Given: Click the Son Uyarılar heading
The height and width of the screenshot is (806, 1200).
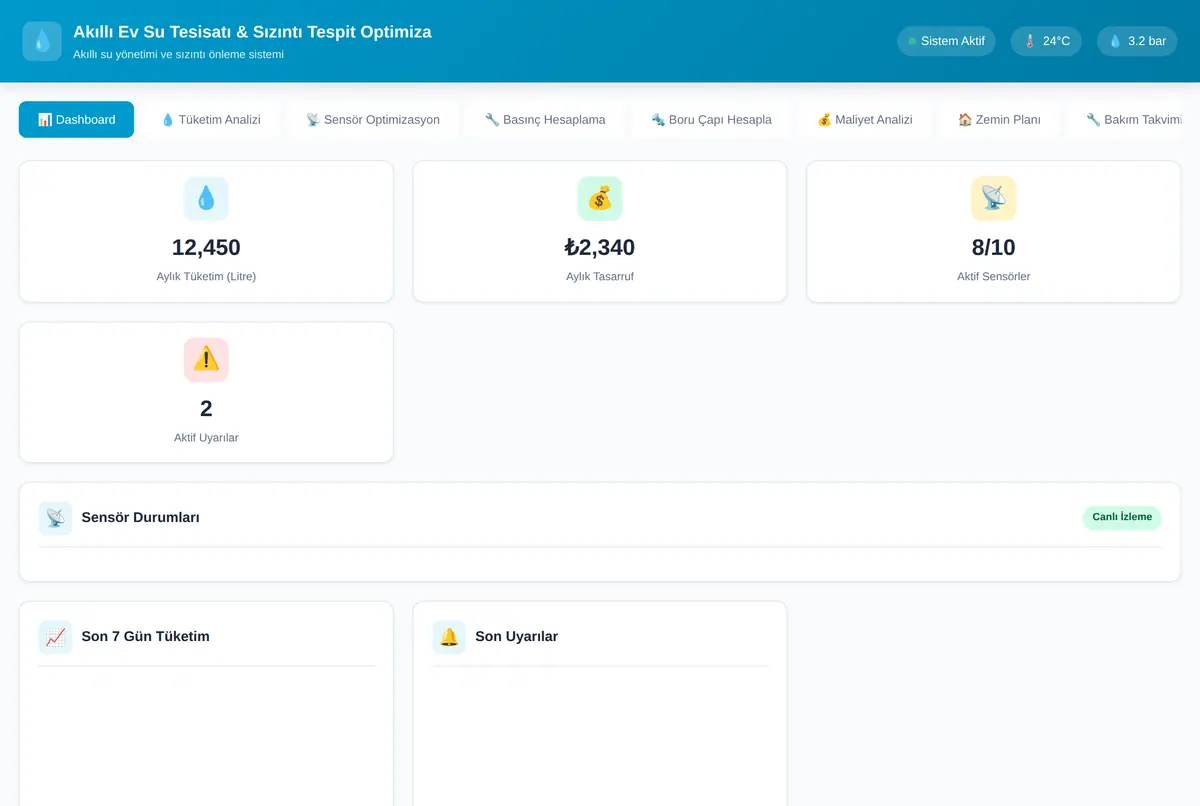Looking at the screenshot, I should coord(517,637).
